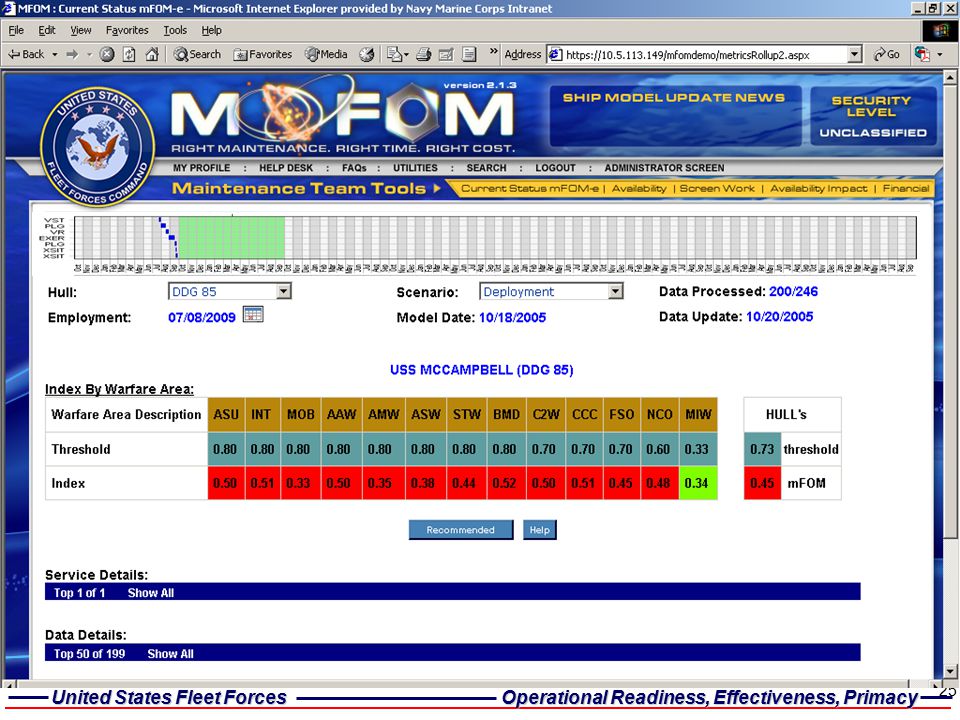
Task: Go to the Home page icon
Action: click(x=152, y=54)
